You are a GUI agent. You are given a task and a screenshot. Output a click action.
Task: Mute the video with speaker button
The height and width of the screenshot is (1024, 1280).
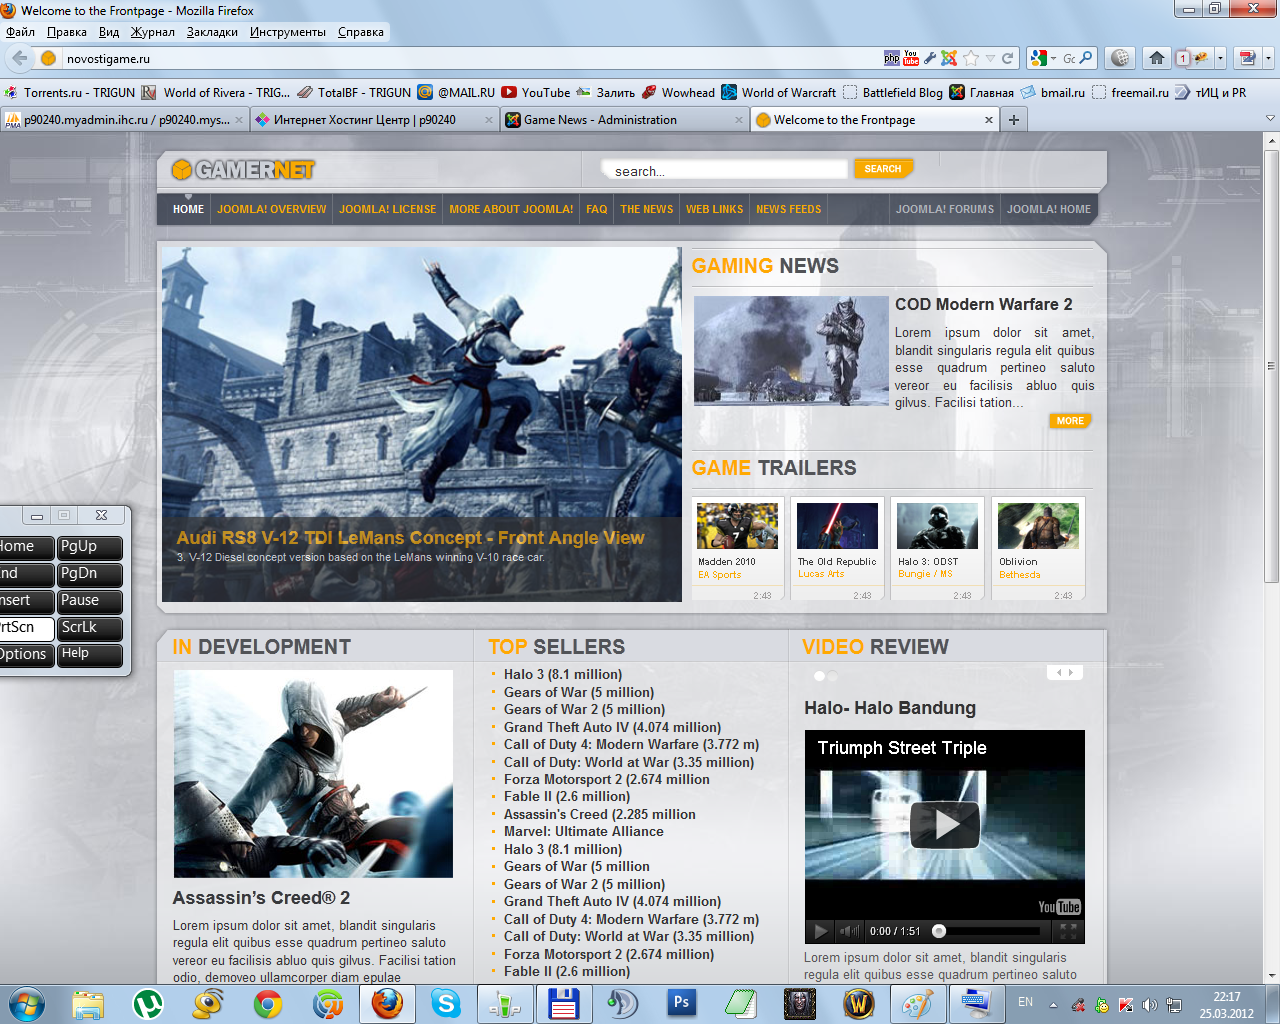(x=849, y=931)
